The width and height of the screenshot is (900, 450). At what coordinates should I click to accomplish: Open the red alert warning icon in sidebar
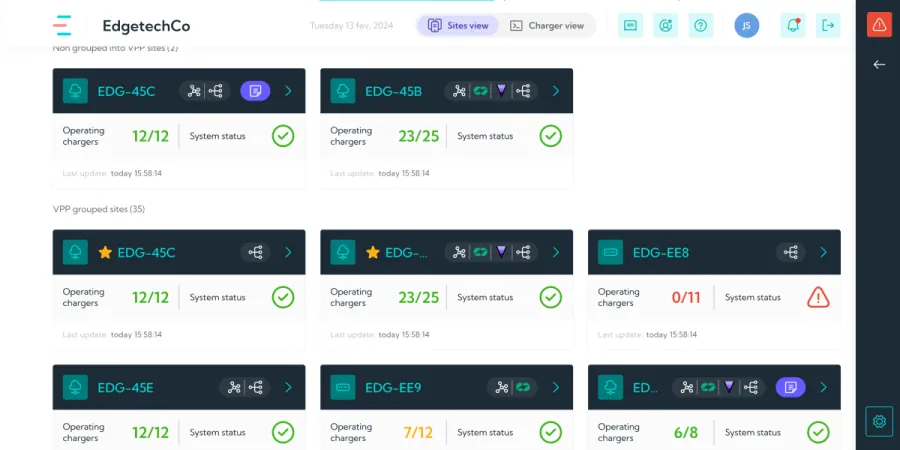(x=879, y=25)
